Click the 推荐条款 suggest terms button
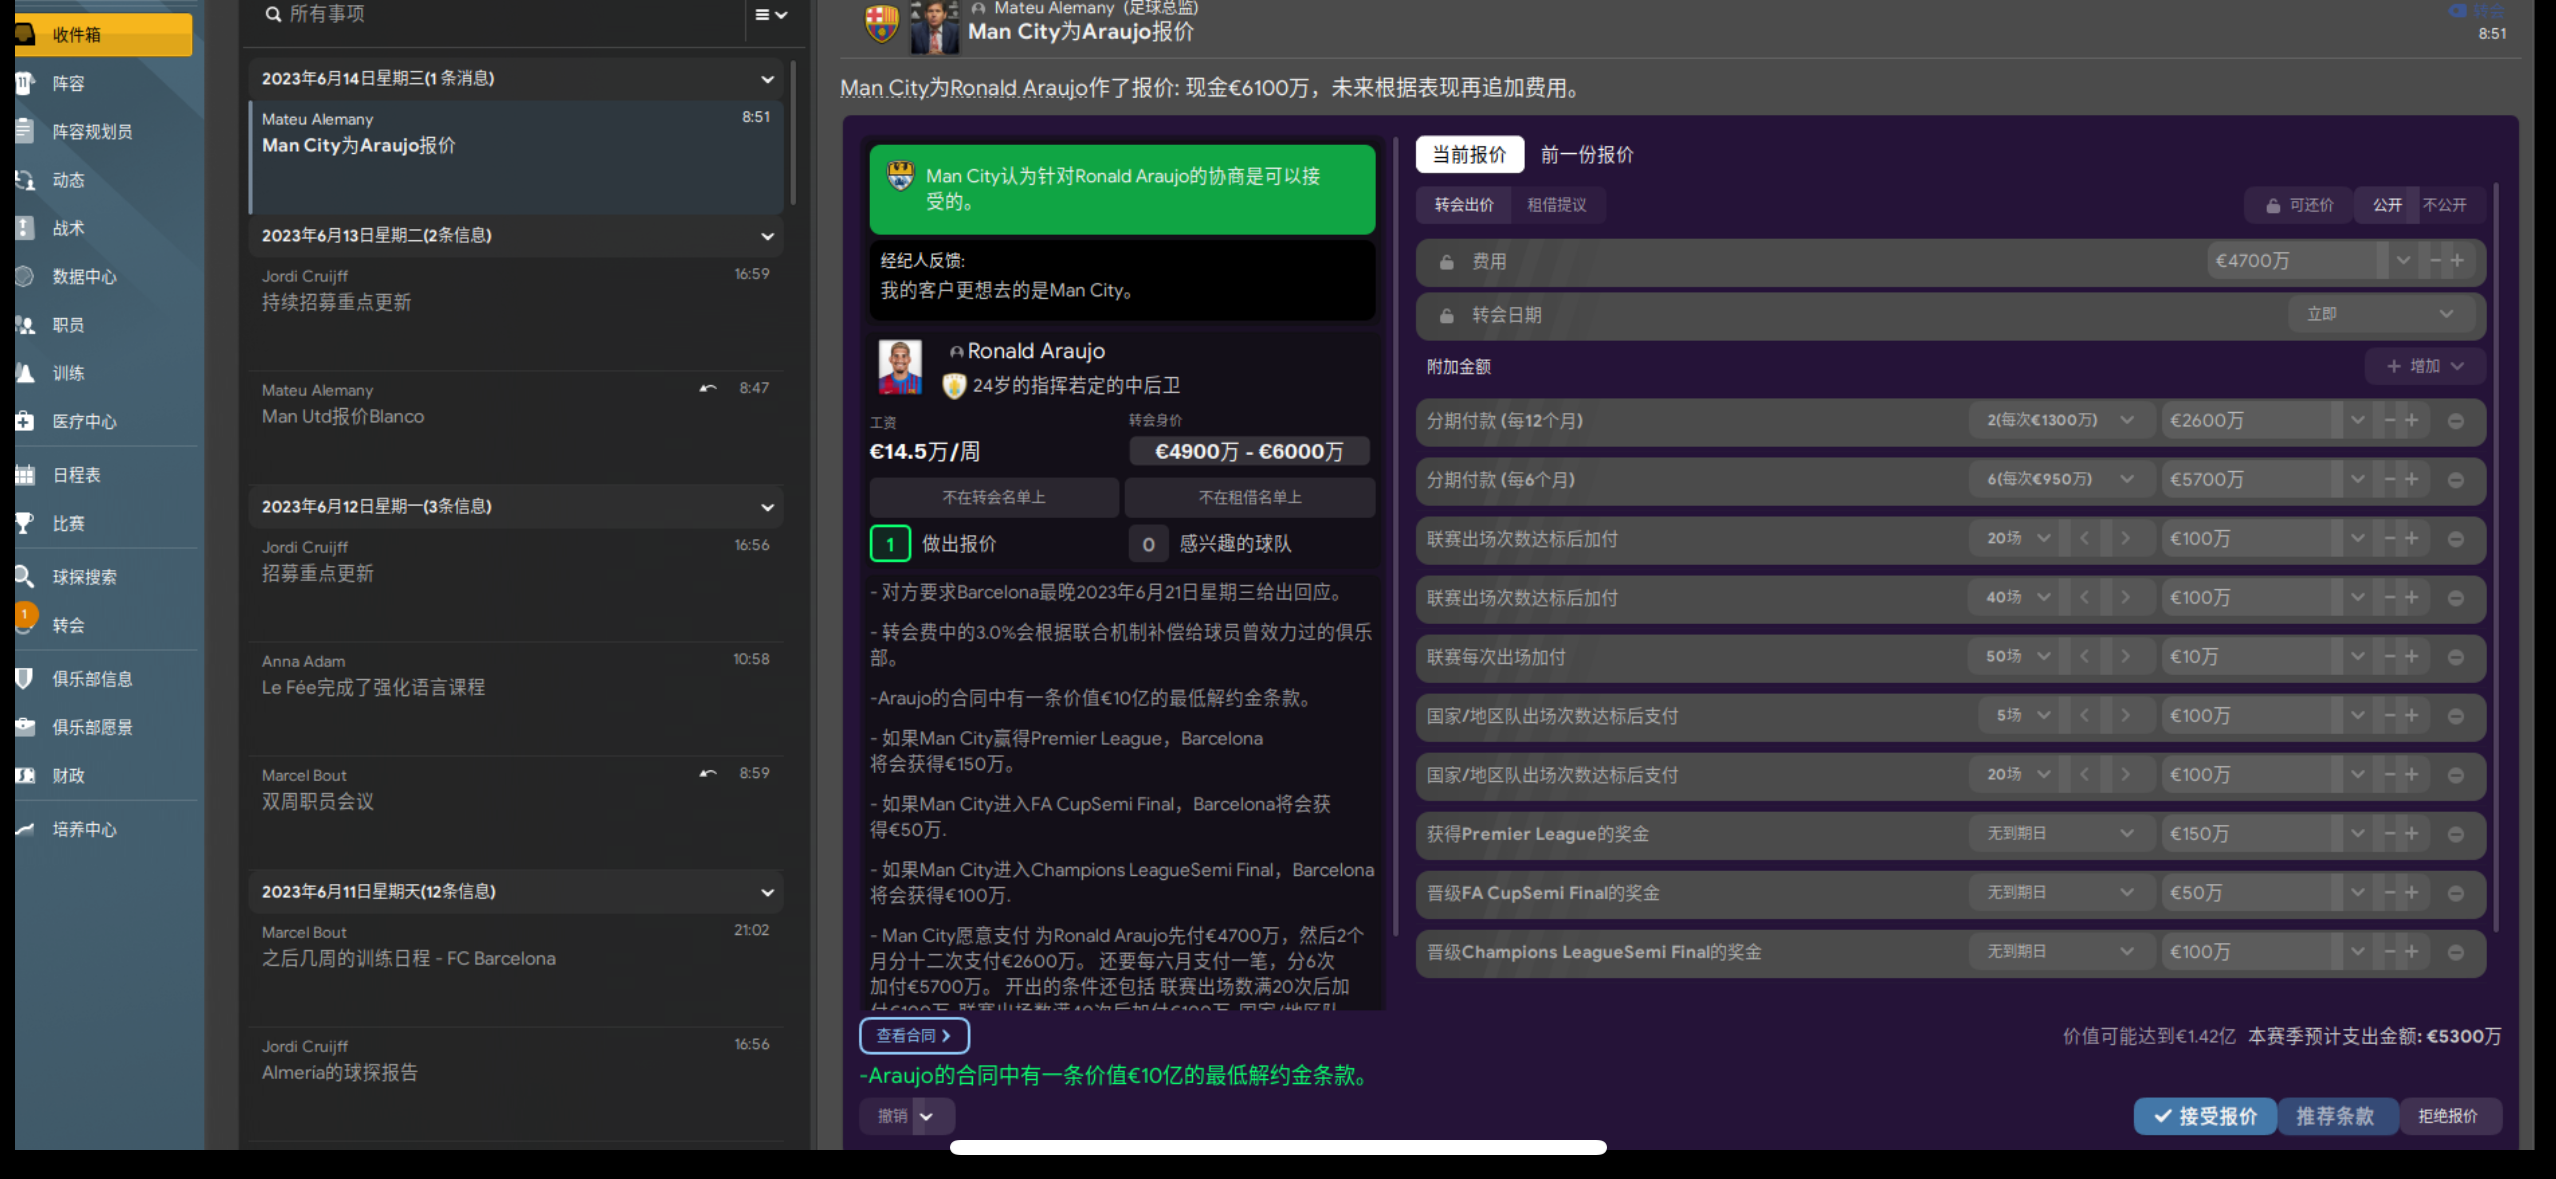The width and height of the screenshot is (2556, 1179). click(x=2335, y=1116)
